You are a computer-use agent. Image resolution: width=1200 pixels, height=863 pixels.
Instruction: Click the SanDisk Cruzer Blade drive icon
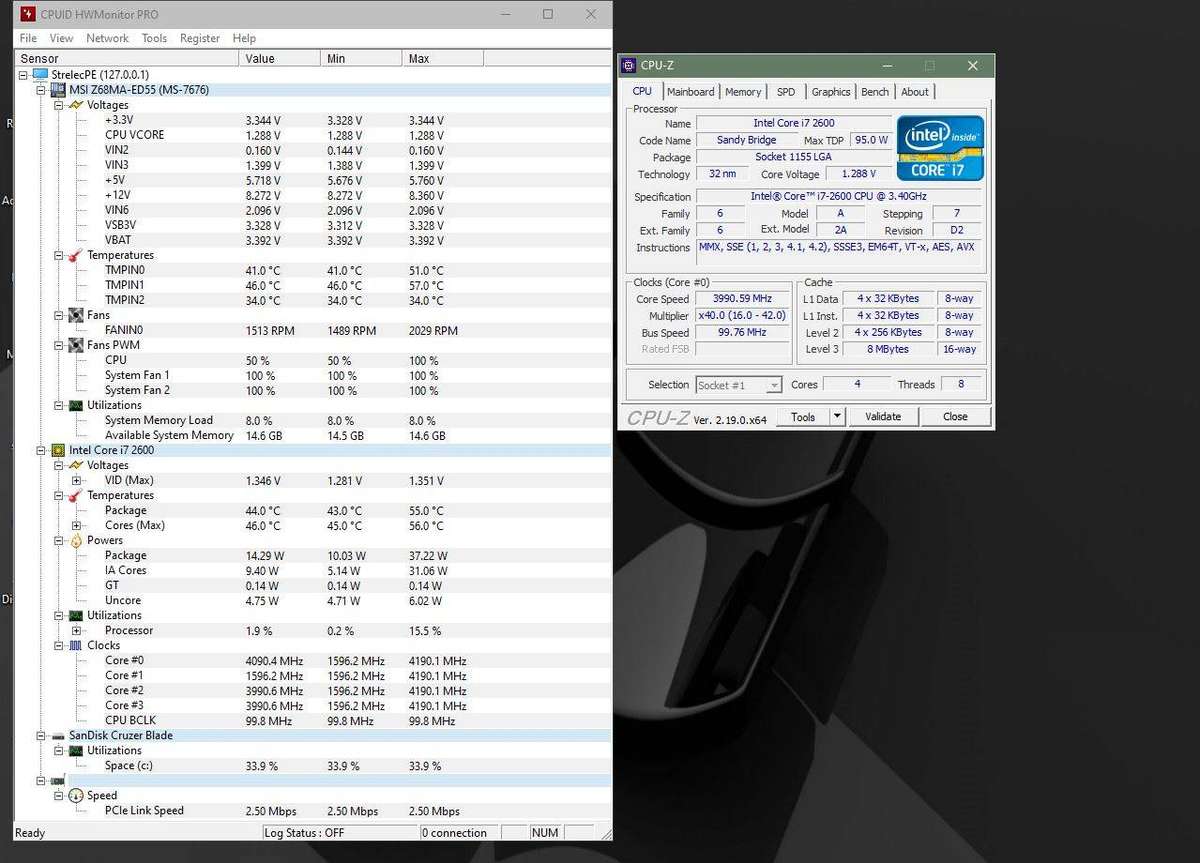pyautogui.click(x=58, y=735)
